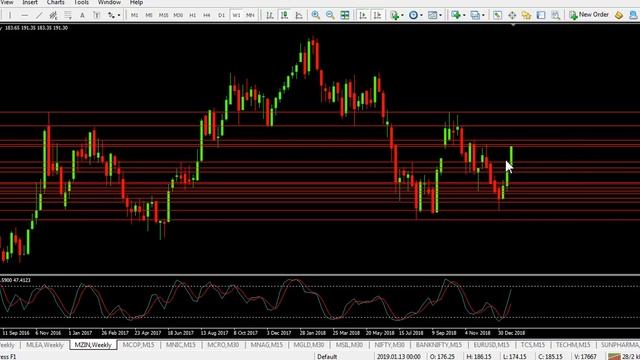Viewport: 640px width, 360px height.
Task: Switch to D1 timeframe
Action: coord(221,15)
